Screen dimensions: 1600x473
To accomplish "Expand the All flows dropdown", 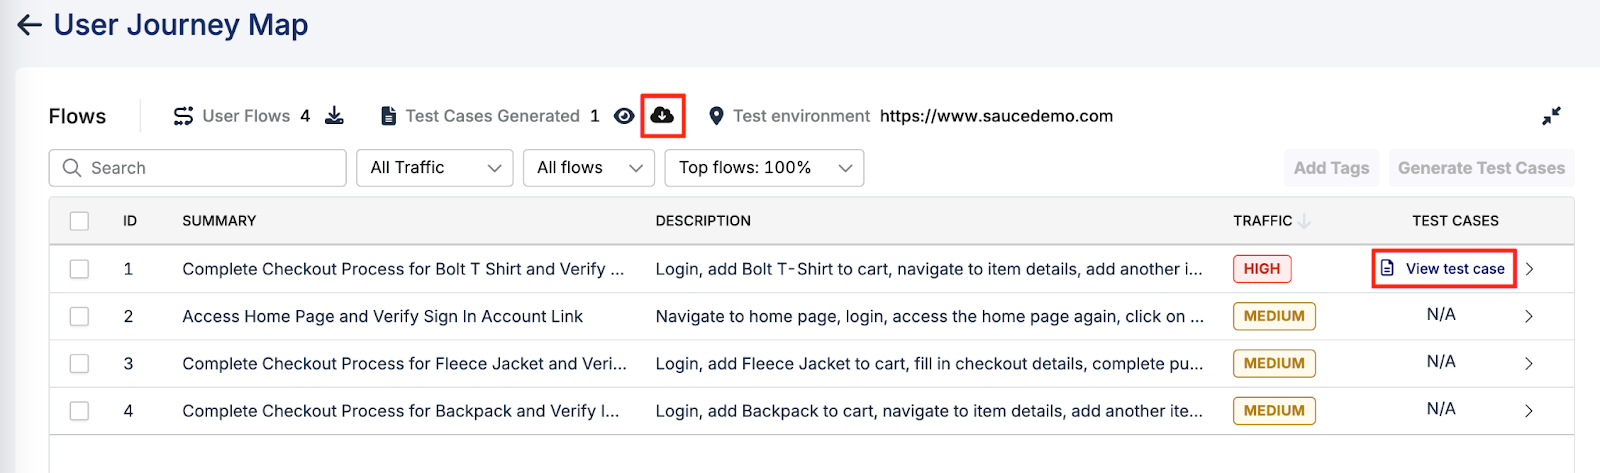I will [x=588, y=168].
